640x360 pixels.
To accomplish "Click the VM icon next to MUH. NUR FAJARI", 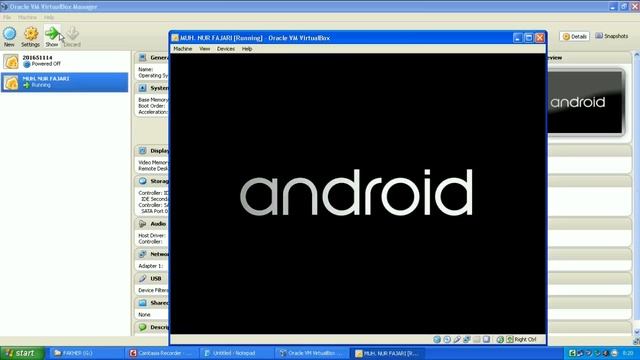I will pos(11,82).
